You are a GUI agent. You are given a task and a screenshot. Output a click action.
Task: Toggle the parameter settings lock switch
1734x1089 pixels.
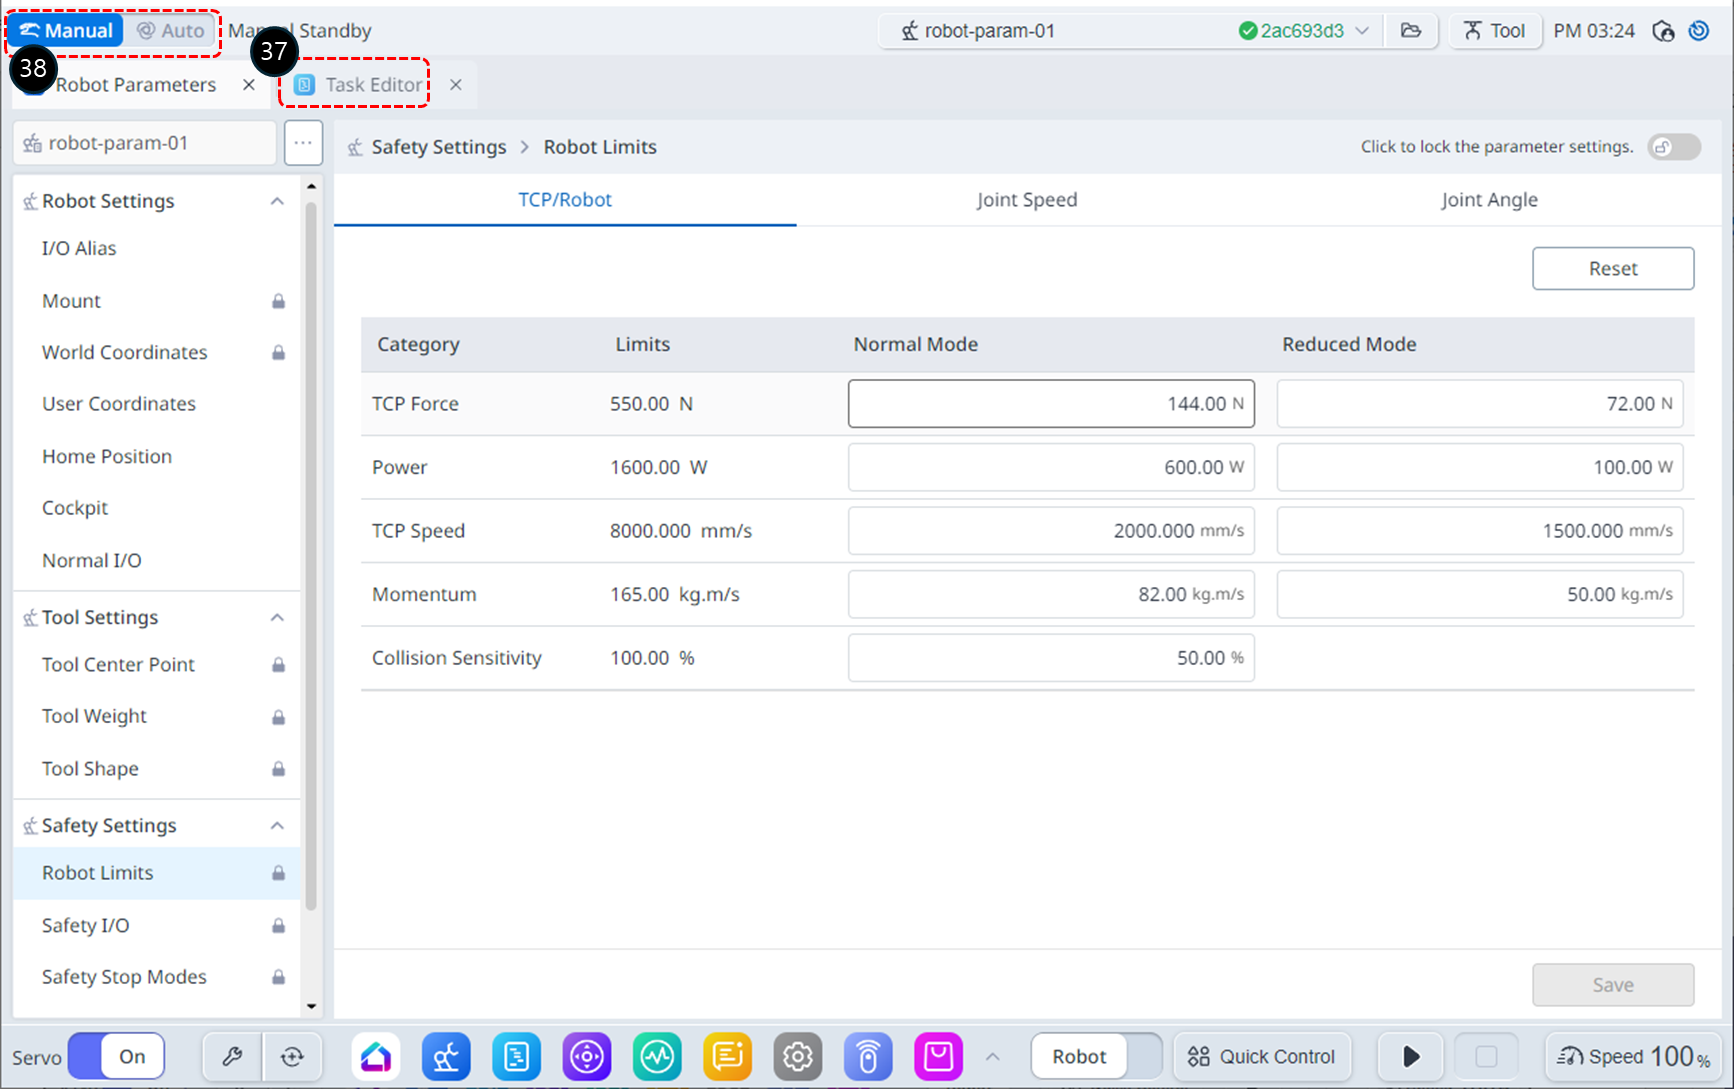1673,147
